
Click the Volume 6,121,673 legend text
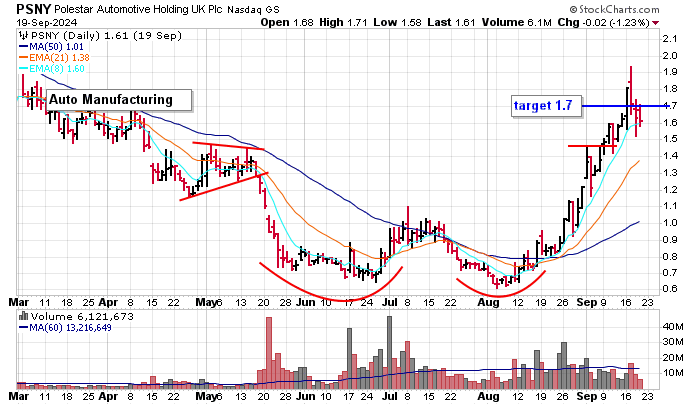(82, 317)
